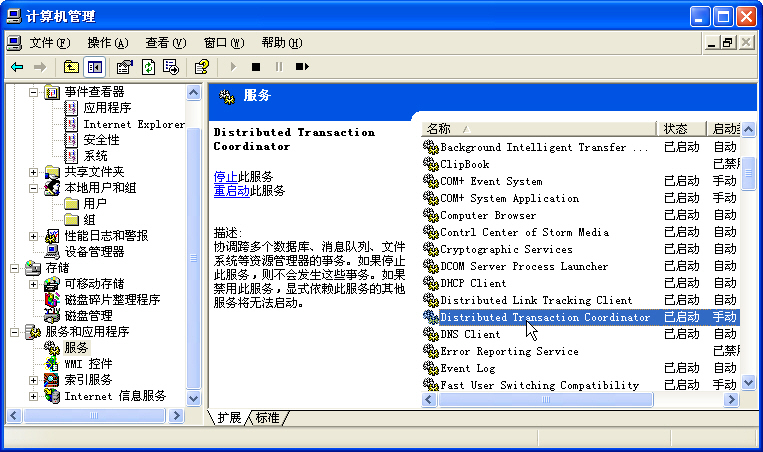Click services list vertical scrollbar thumb
The width and height of the screenshot is (763, 452).
[x=748, y=173]
